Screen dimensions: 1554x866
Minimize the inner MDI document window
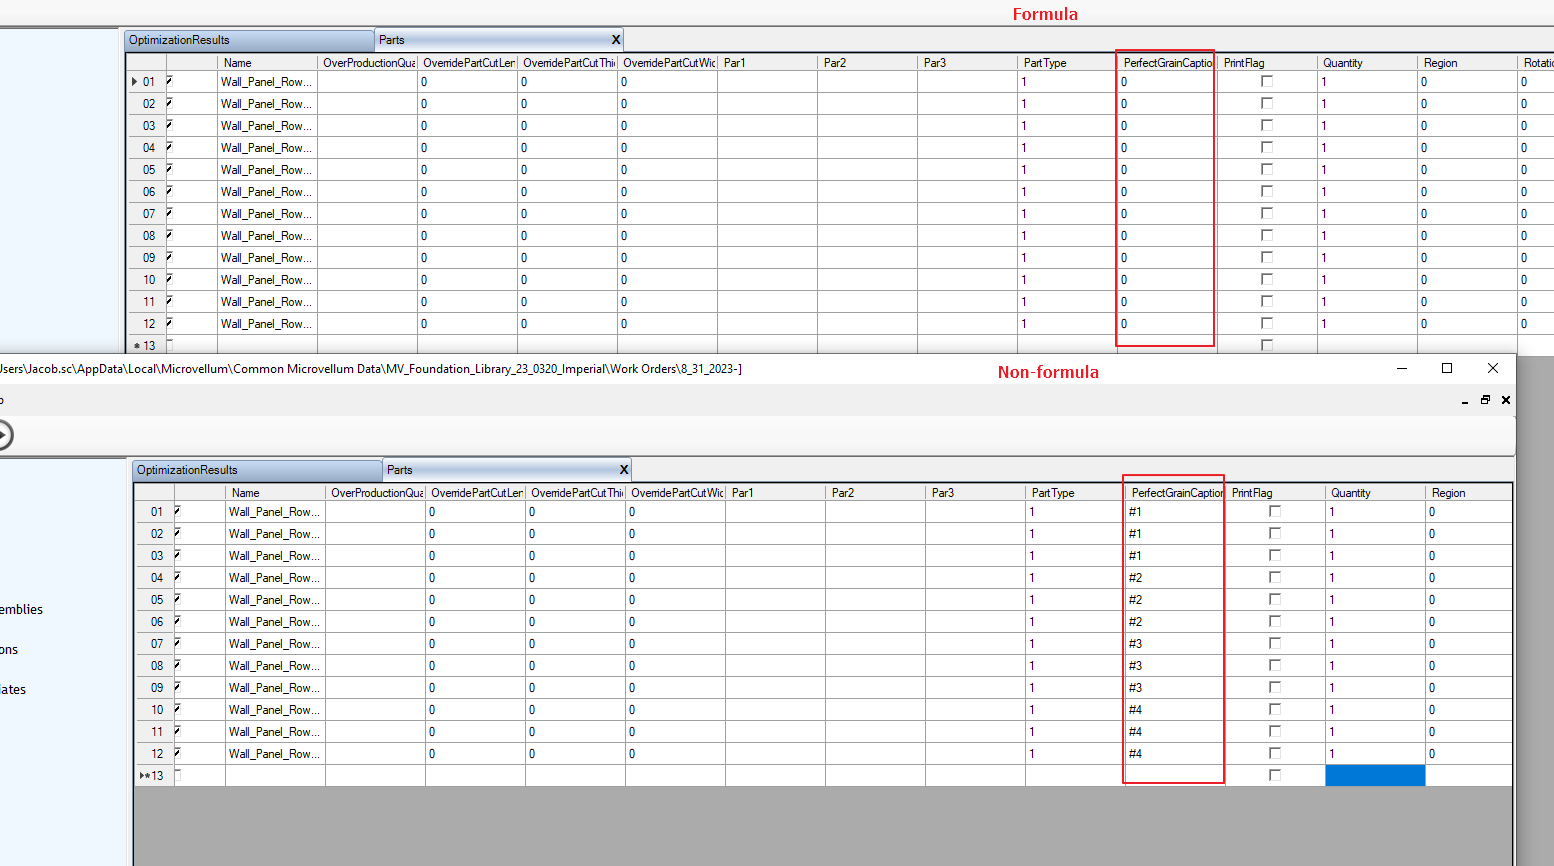pos(1465,401)
